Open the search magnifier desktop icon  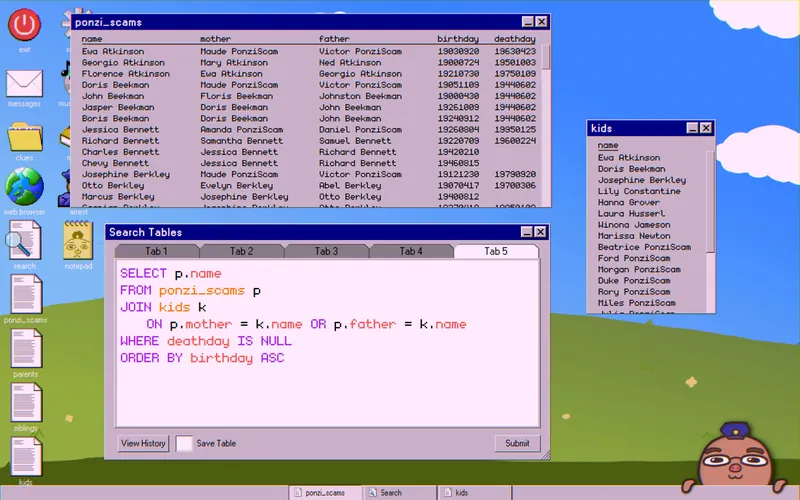coord(23,240)
